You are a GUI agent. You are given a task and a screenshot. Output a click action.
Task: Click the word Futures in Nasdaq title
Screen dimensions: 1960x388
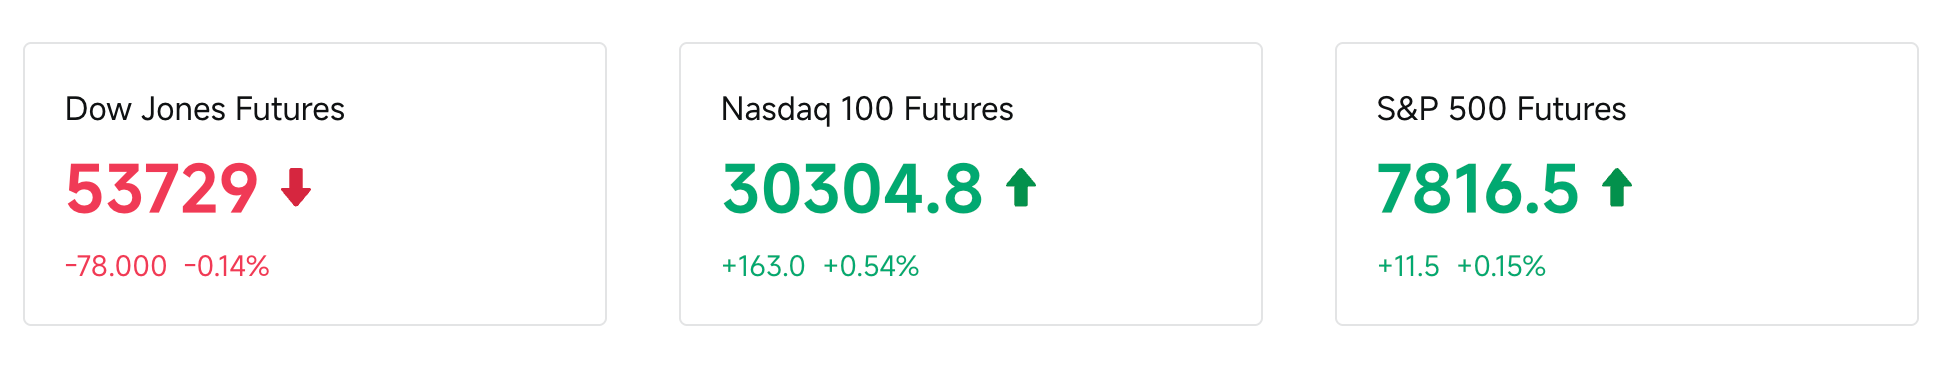[957, 109]
